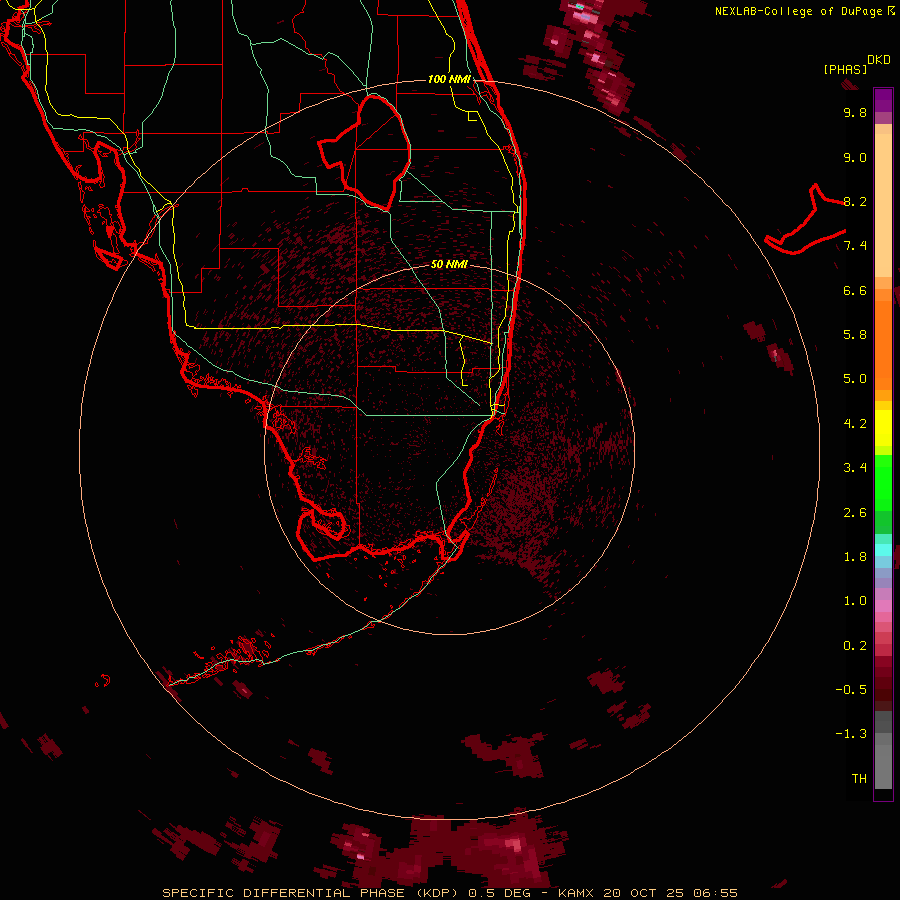Select the 100 NMI range ring label
900x900 pixels.
coord(449,79)
